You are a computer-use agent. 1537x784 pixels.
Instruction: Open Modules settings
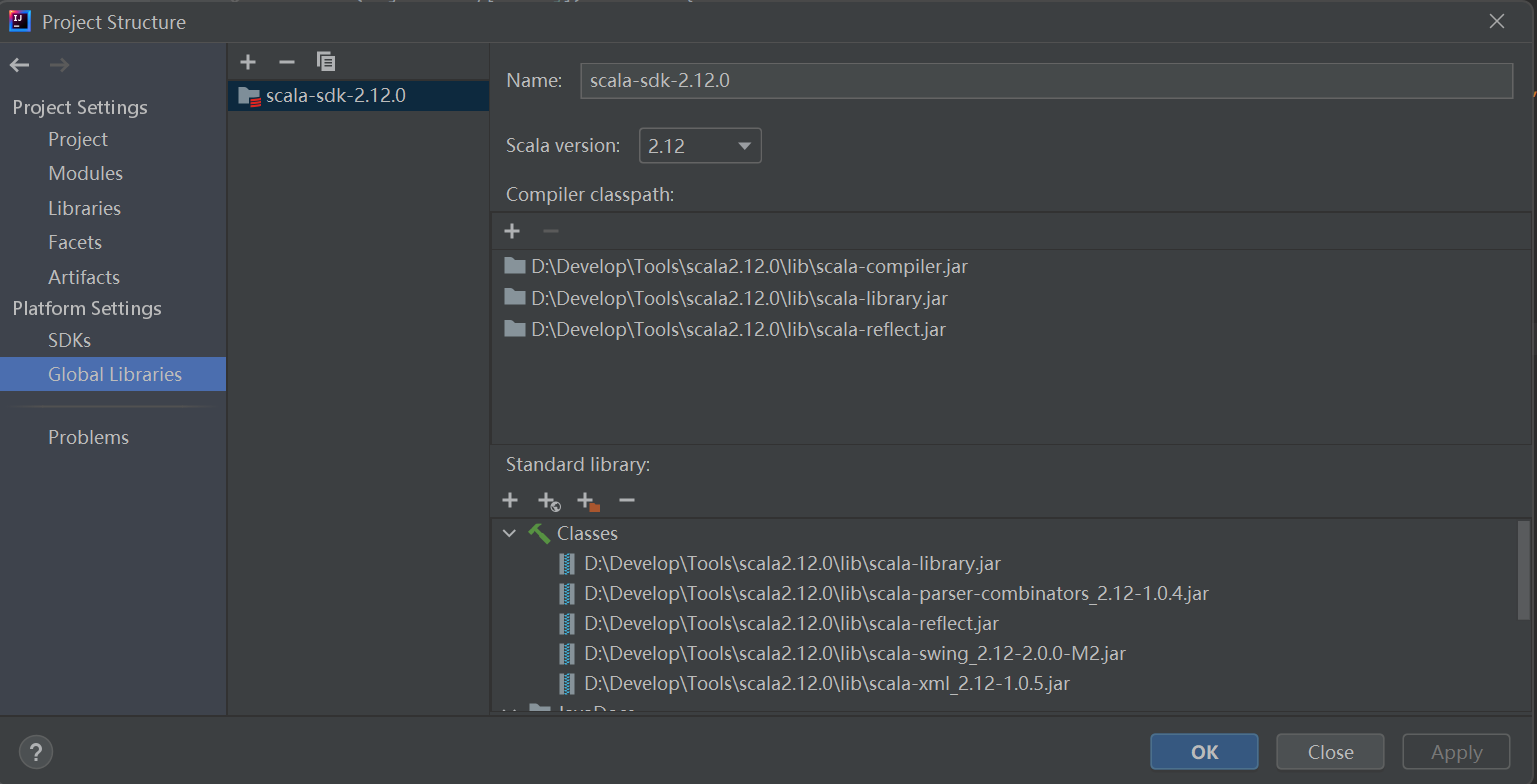85,173
